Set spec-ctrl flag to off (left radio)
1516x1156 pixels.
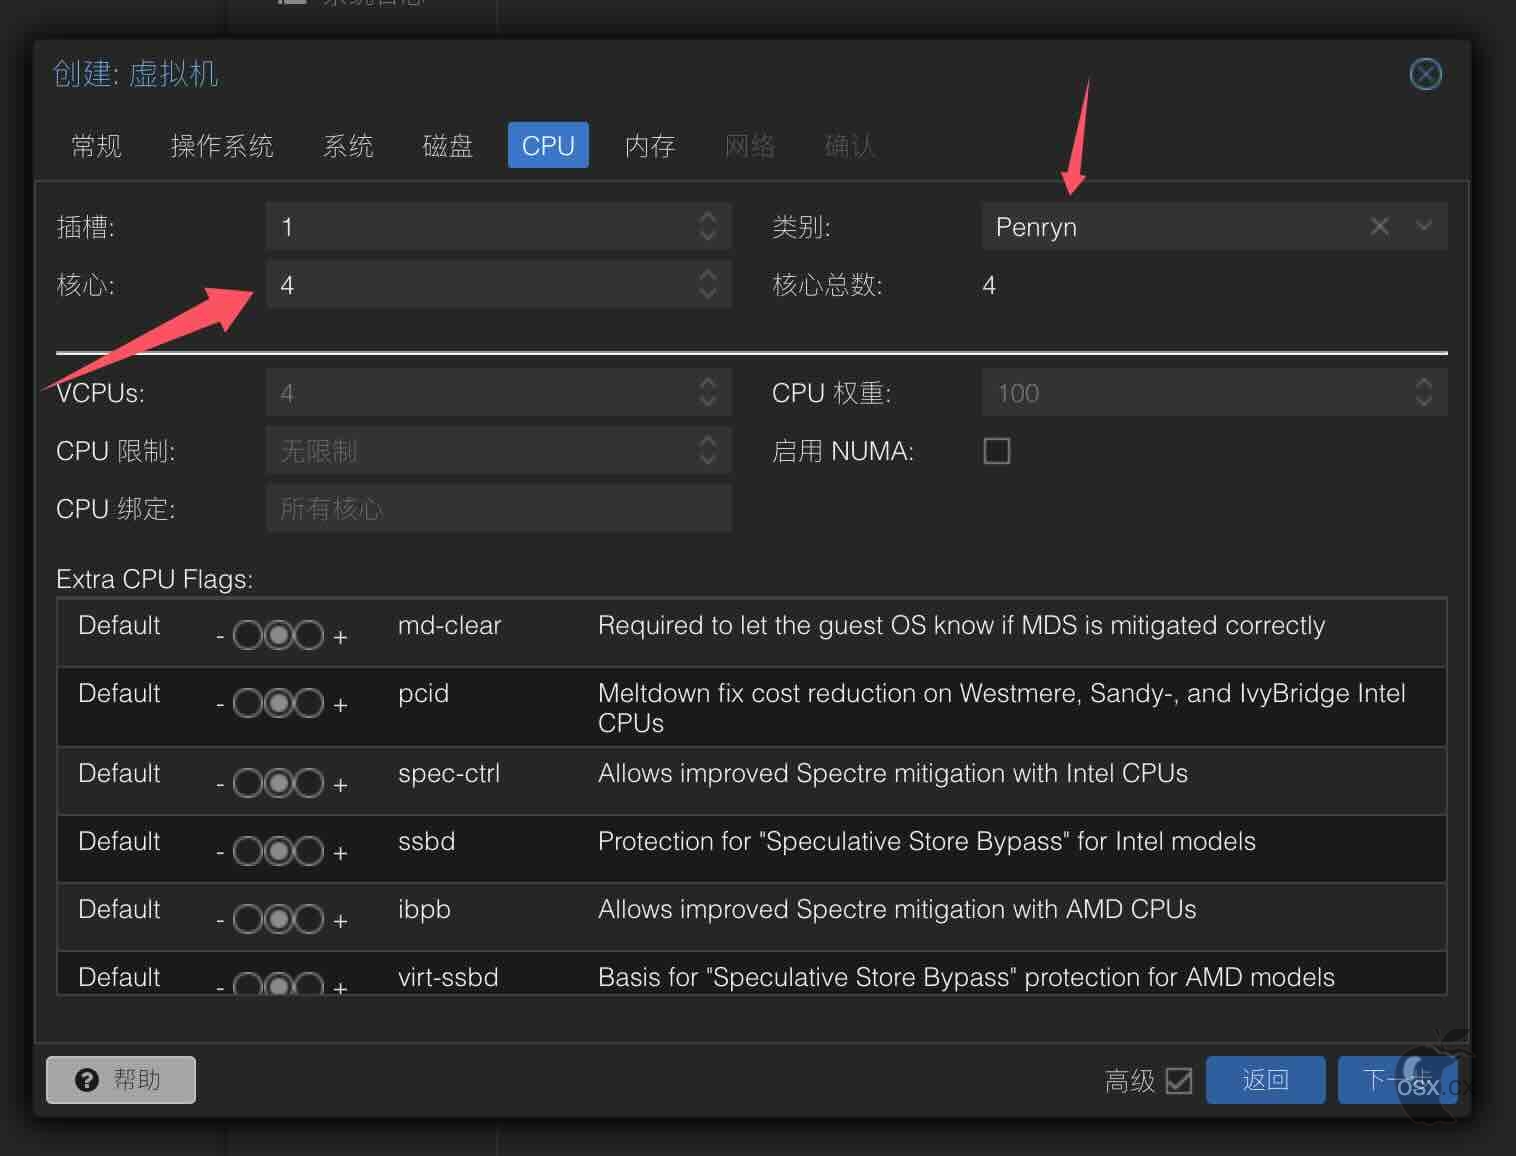point(248,783)
